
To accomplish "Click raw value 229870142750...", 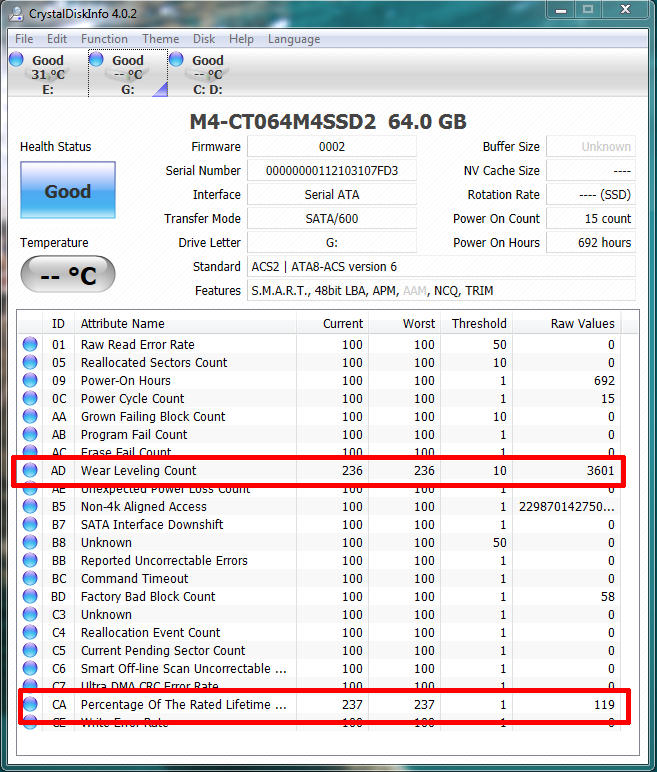I will coord(566,506).
